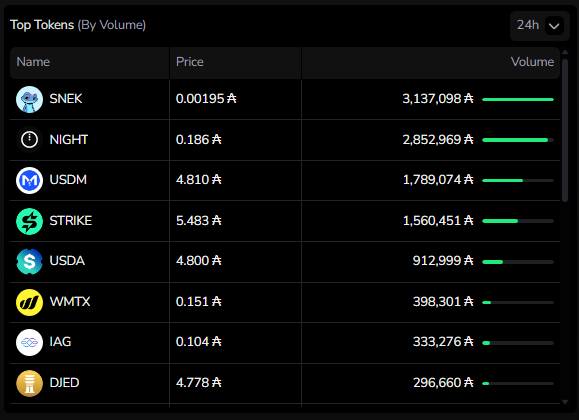Click volume value 398,301 ₳

[443, 301]
